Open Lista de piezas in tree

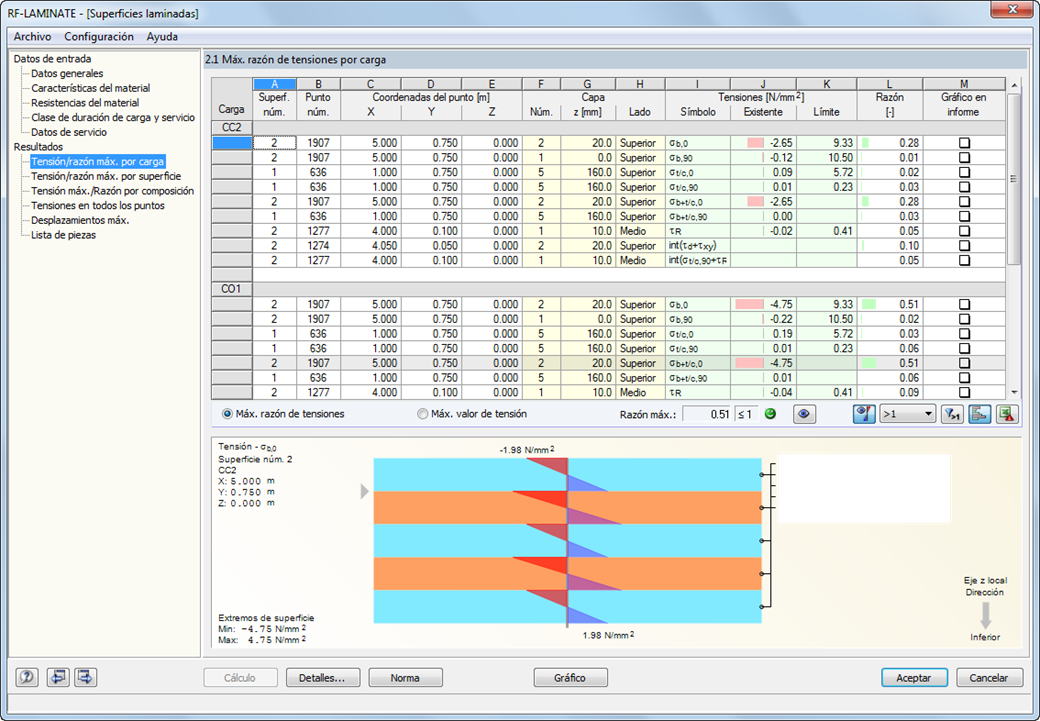click(x=63, y=235)
